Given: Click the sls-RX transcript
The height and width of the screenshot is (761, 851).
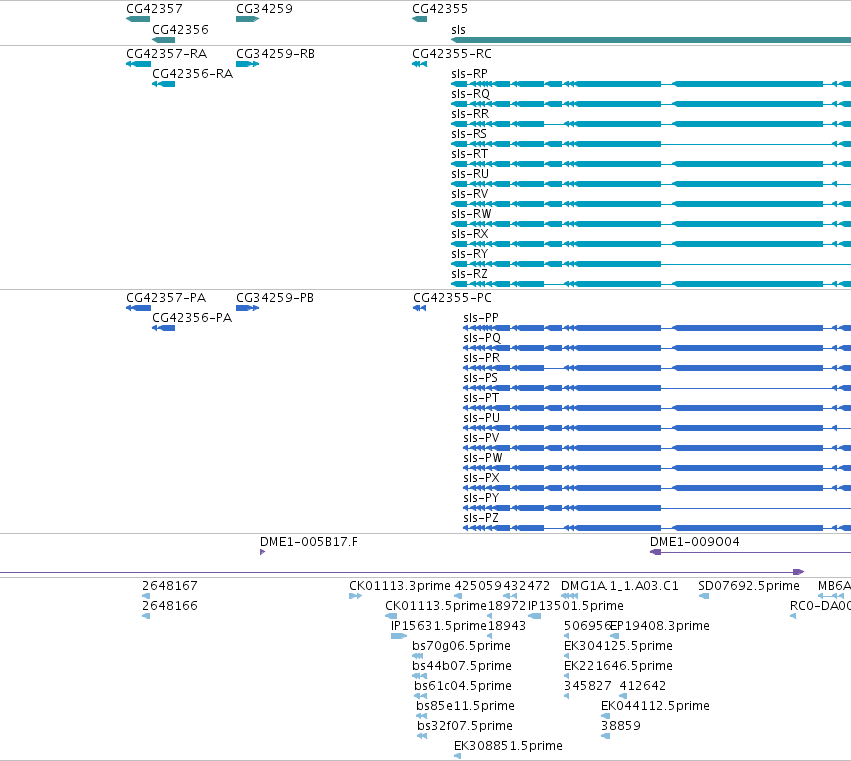Looking at the screenshot, I should [651, 244].
